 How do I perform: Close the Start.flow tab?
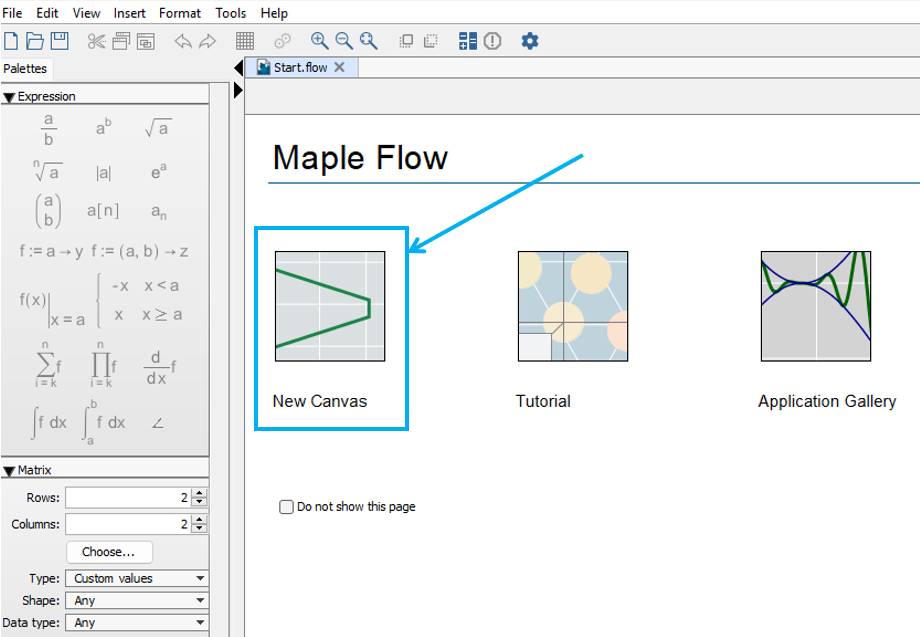339,67
